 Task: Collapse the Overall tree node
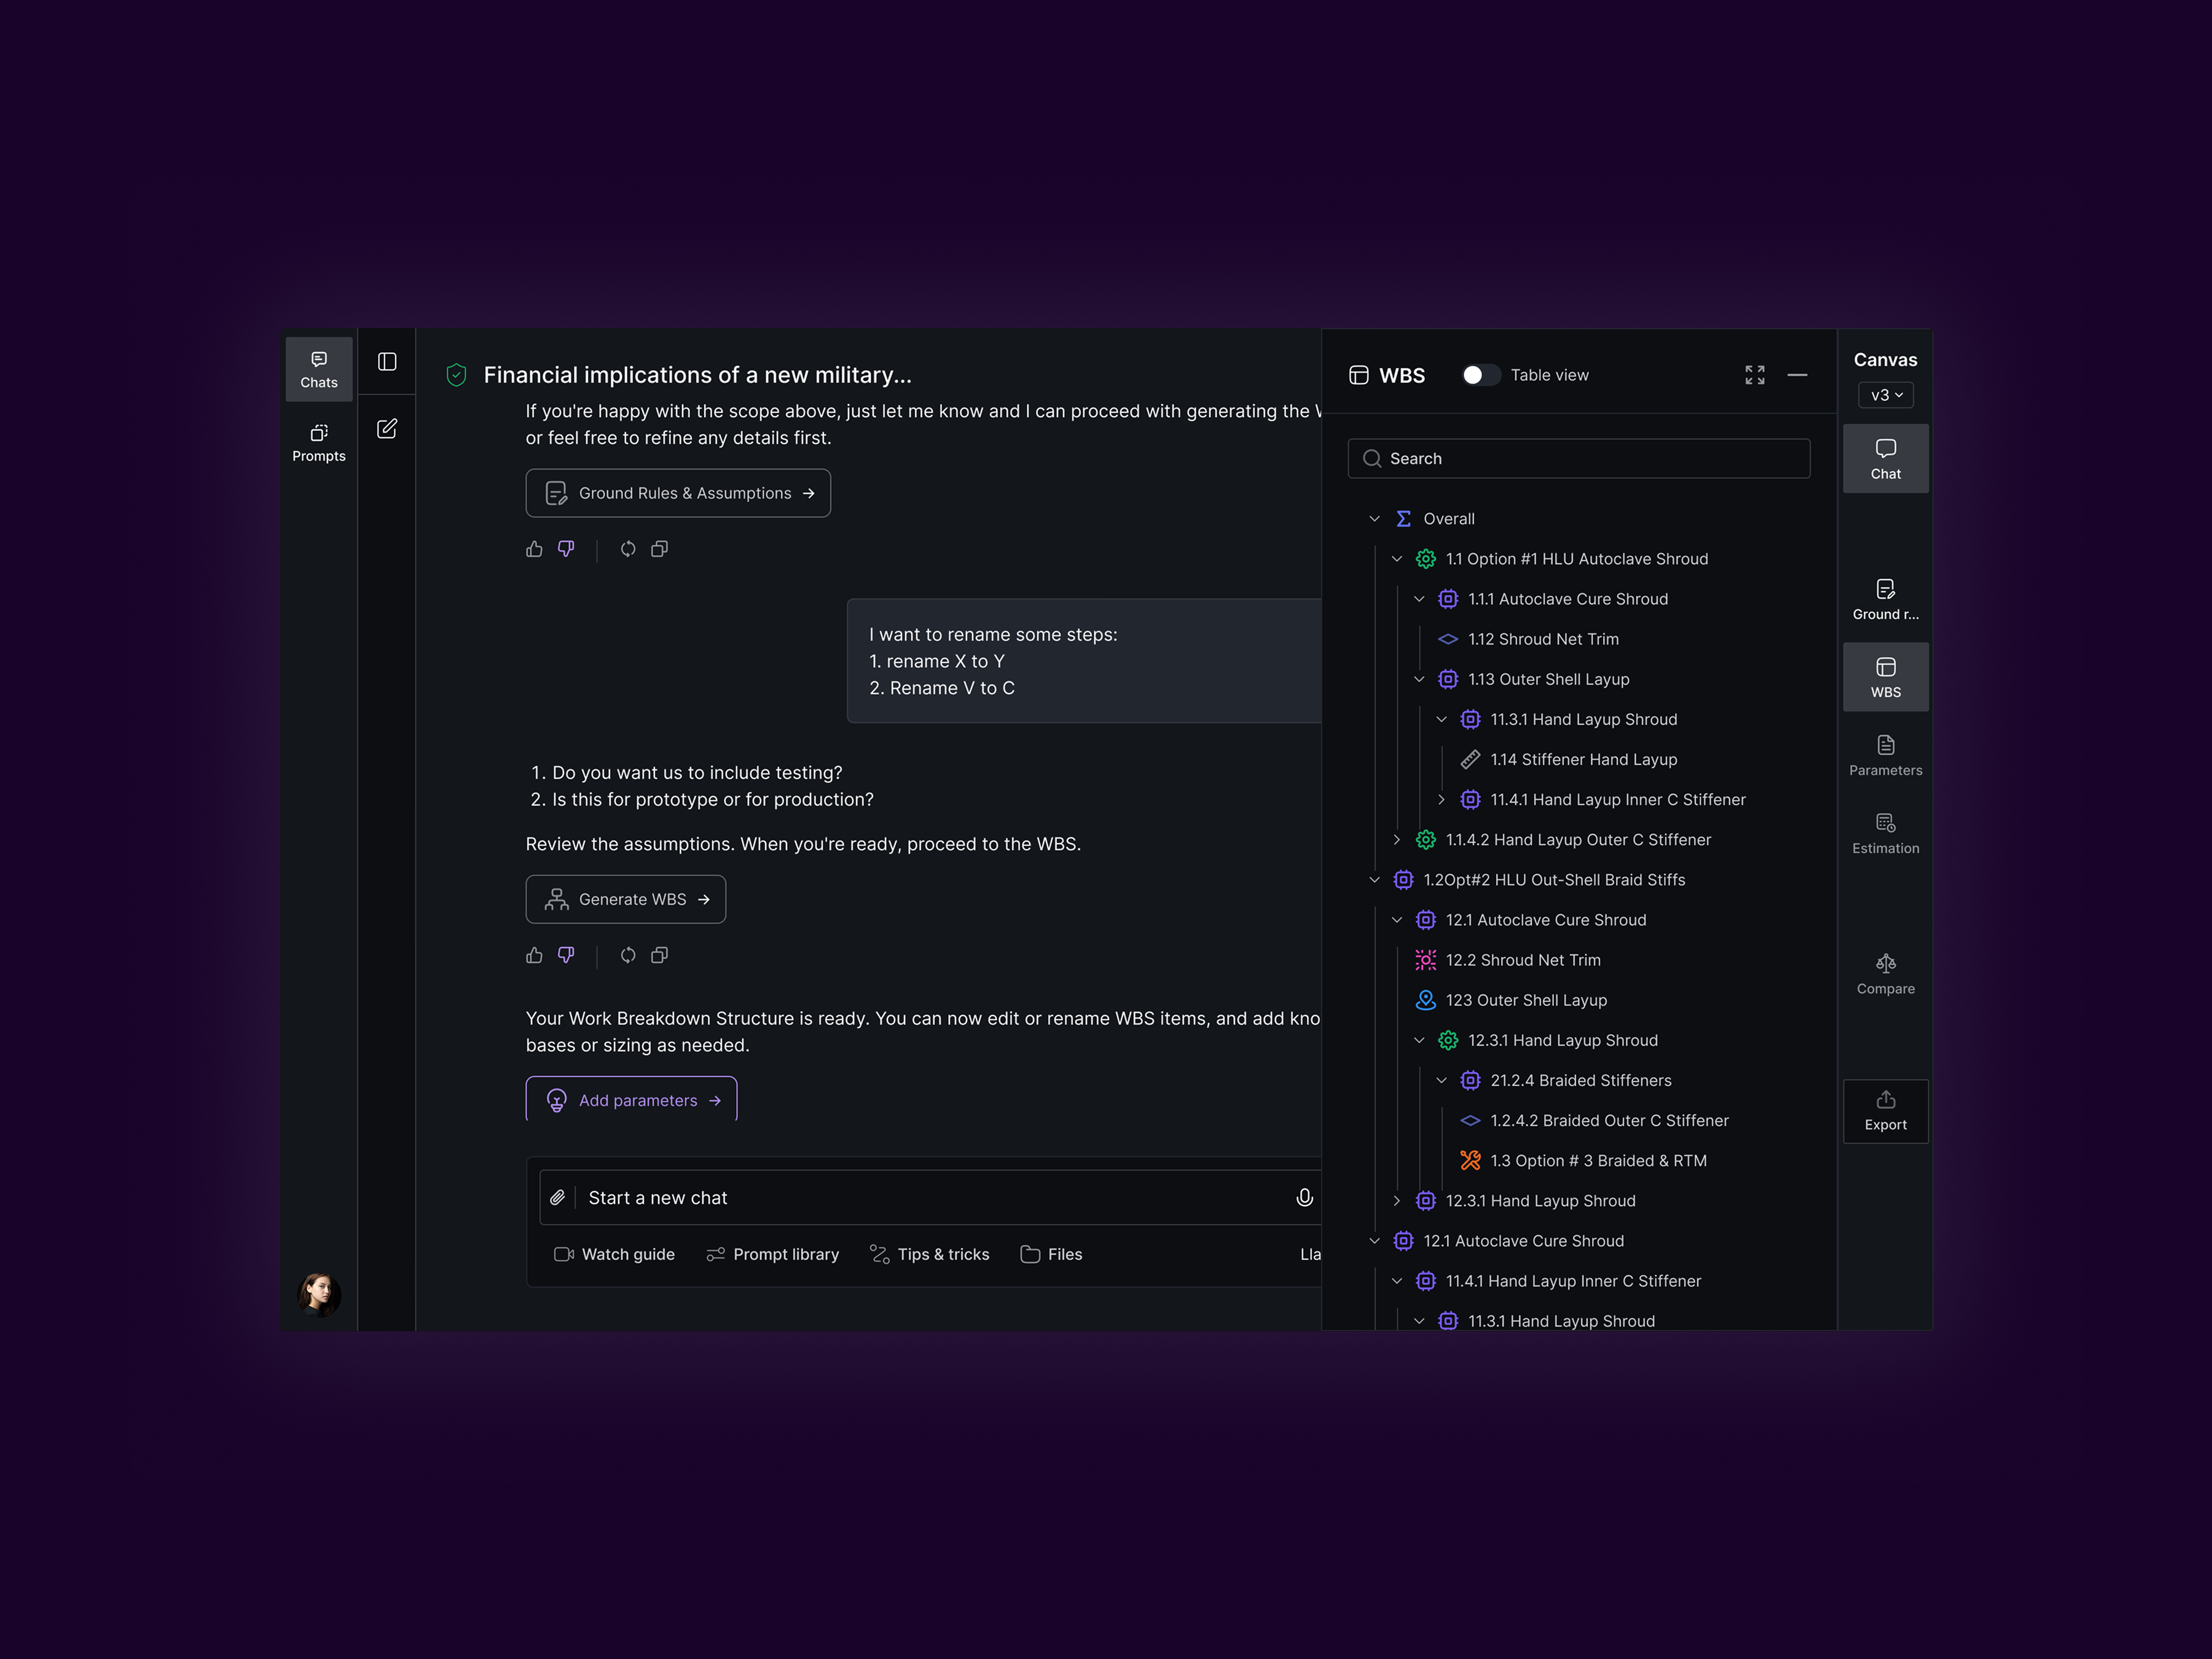(x=1374, y=519)
